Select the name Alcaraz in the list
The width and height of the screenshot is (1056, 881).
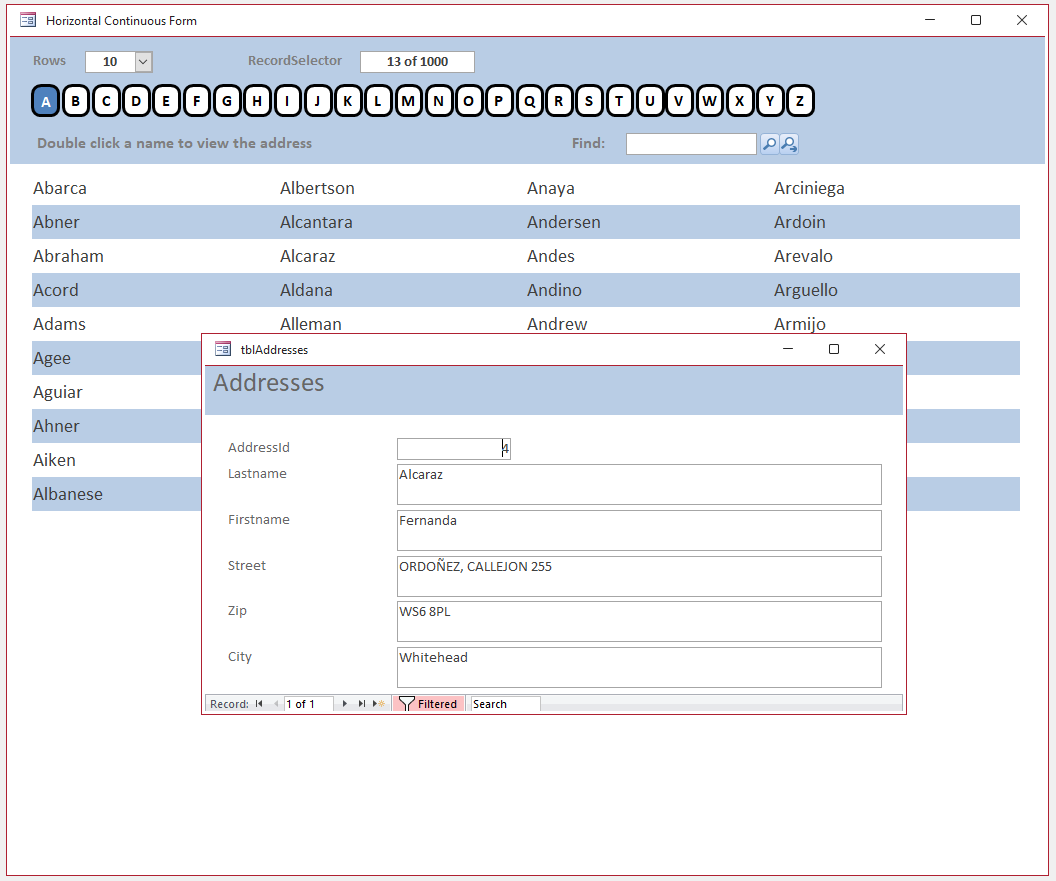308,256
